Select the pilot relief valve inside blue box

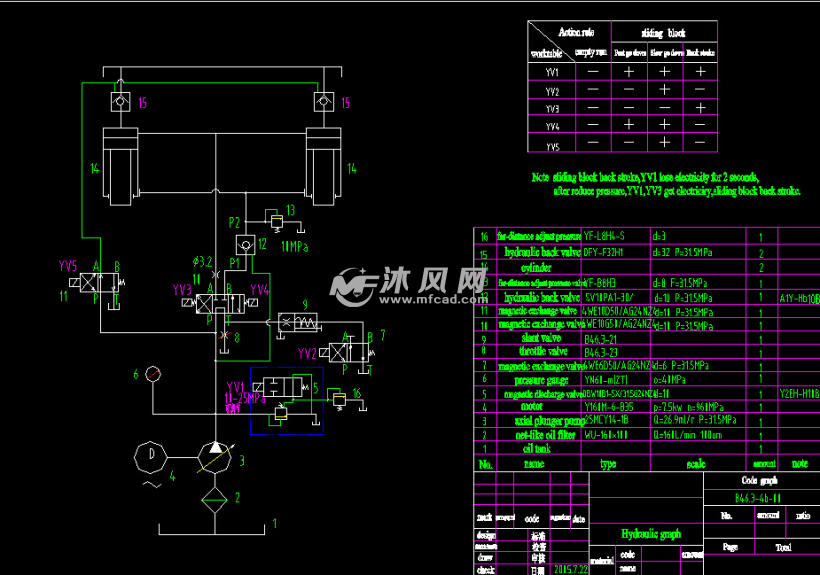[280, 412]
